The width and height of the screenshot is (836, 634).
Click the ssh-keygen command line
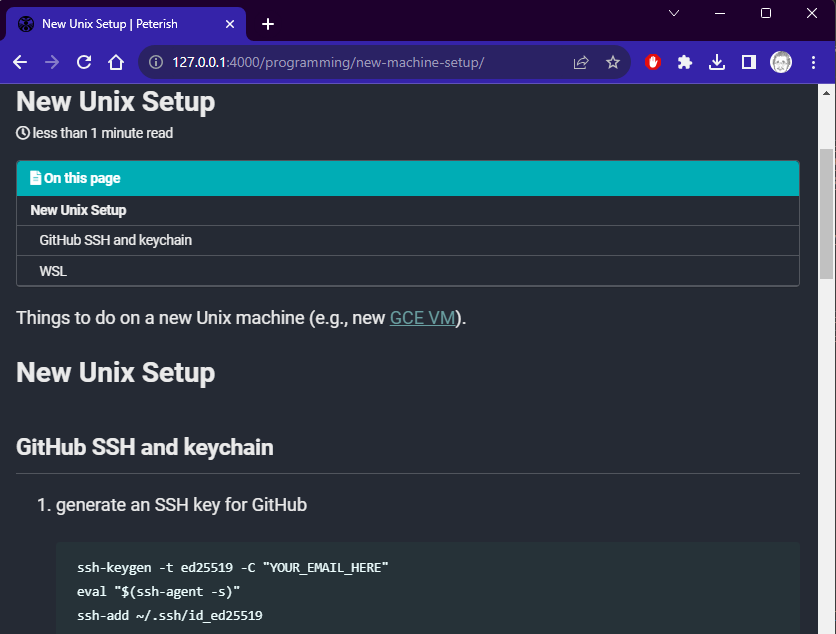point(232,567)
